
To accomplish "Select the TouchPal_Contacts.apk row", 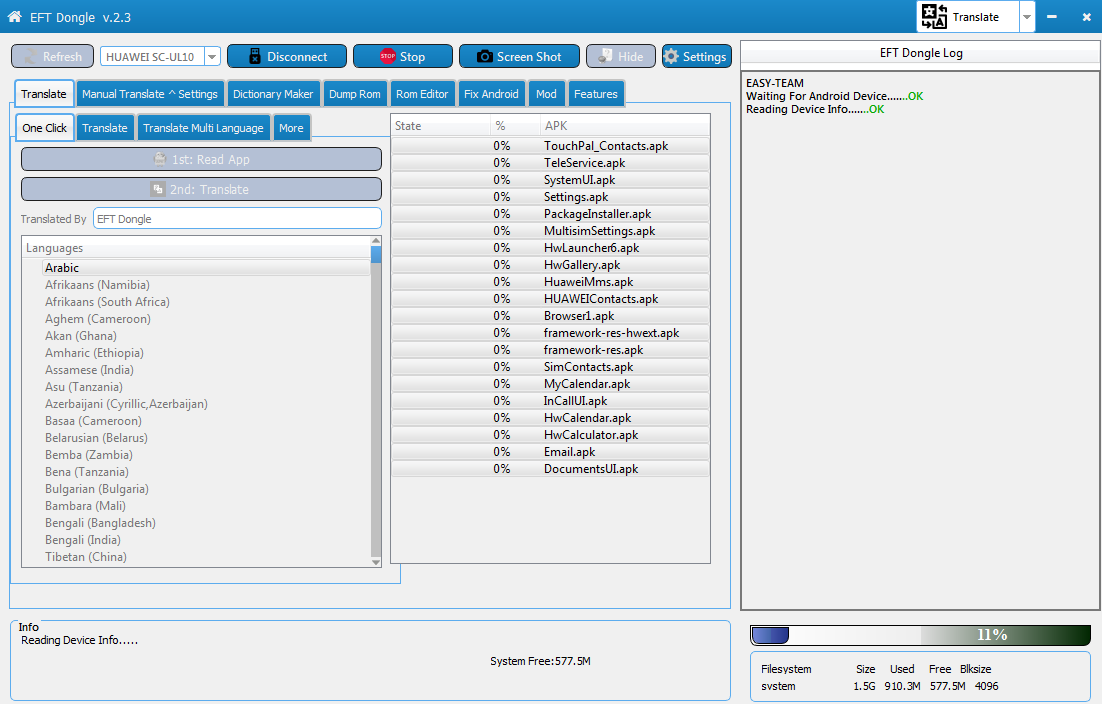I will pyautogui.click(x=550, y=146).
